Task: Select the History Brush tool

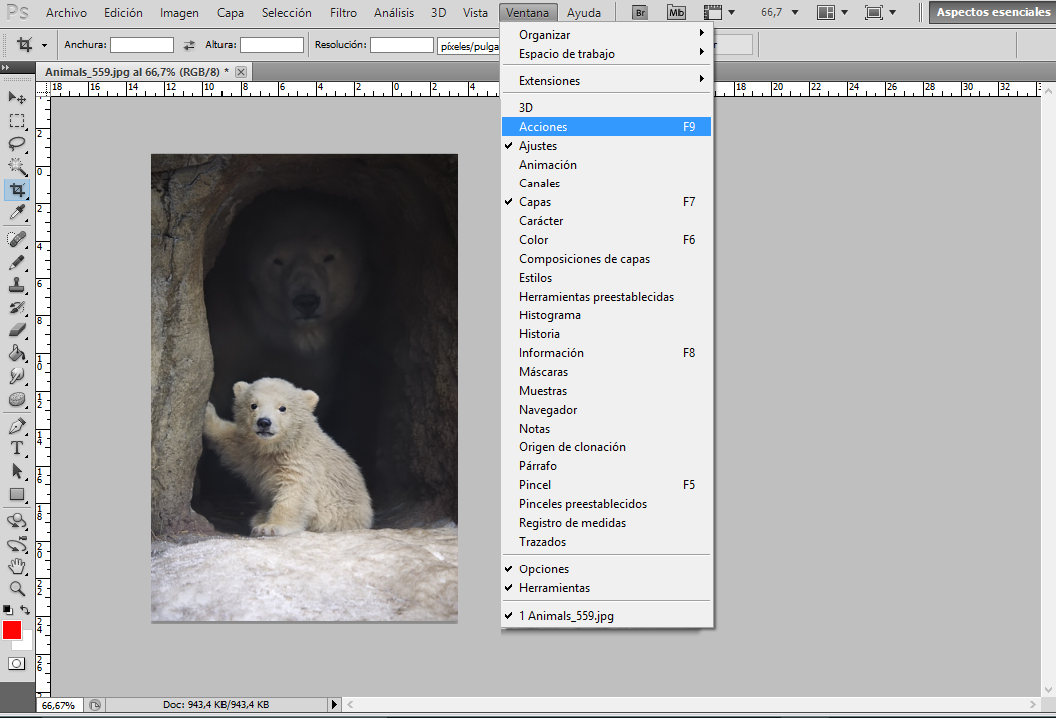Action: click(17, 308)
